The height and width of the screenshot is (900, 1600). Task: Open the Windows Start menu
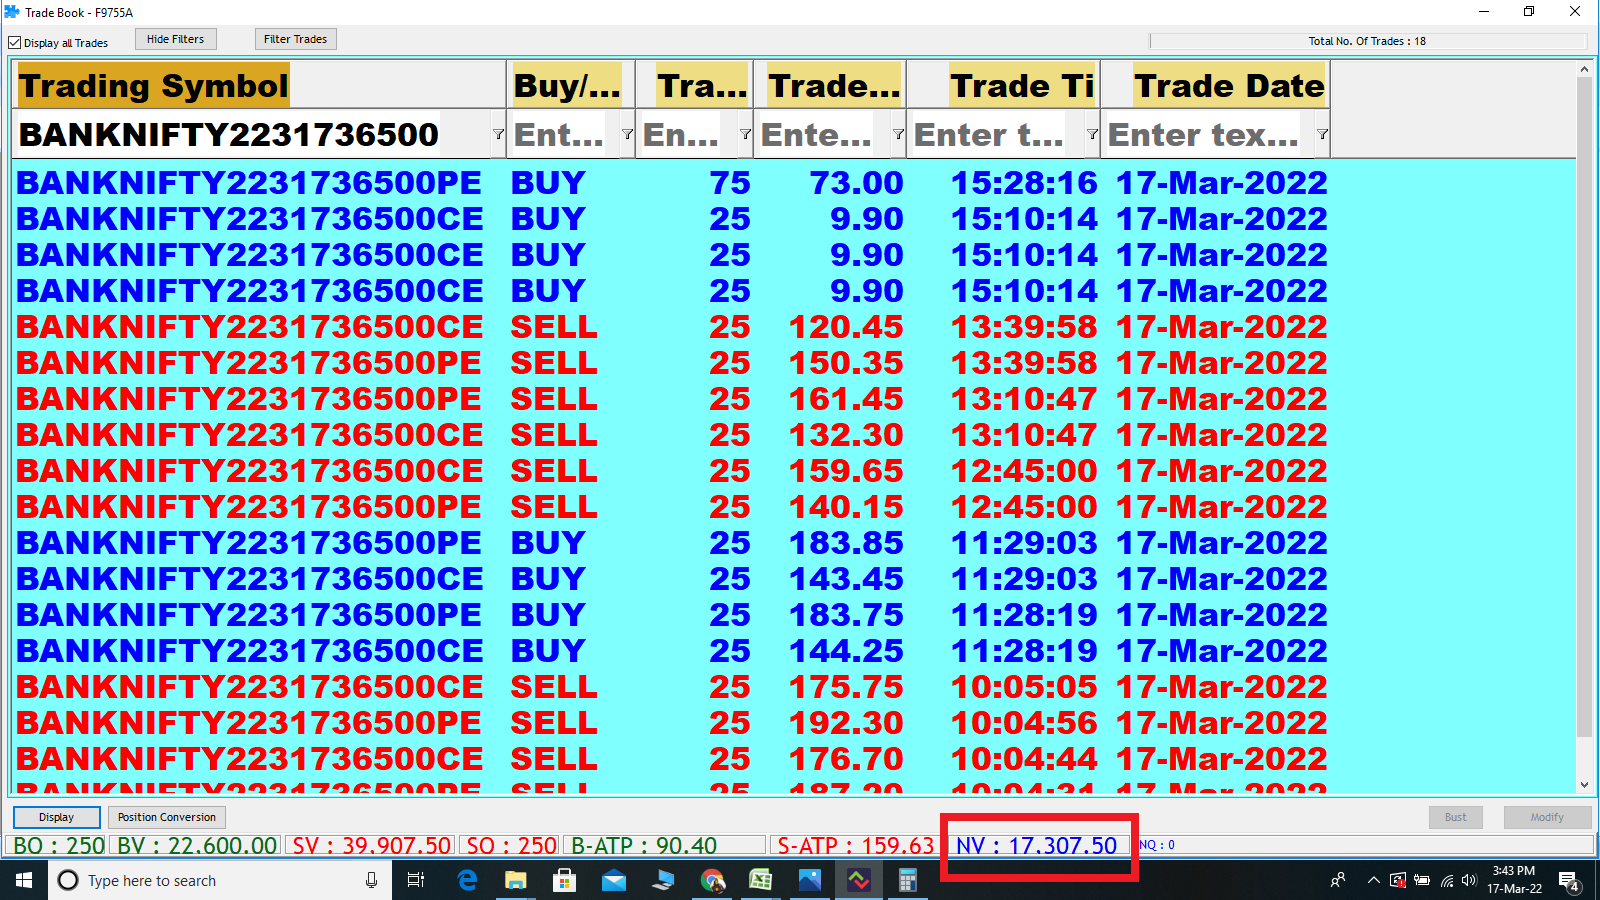[24, 880]
